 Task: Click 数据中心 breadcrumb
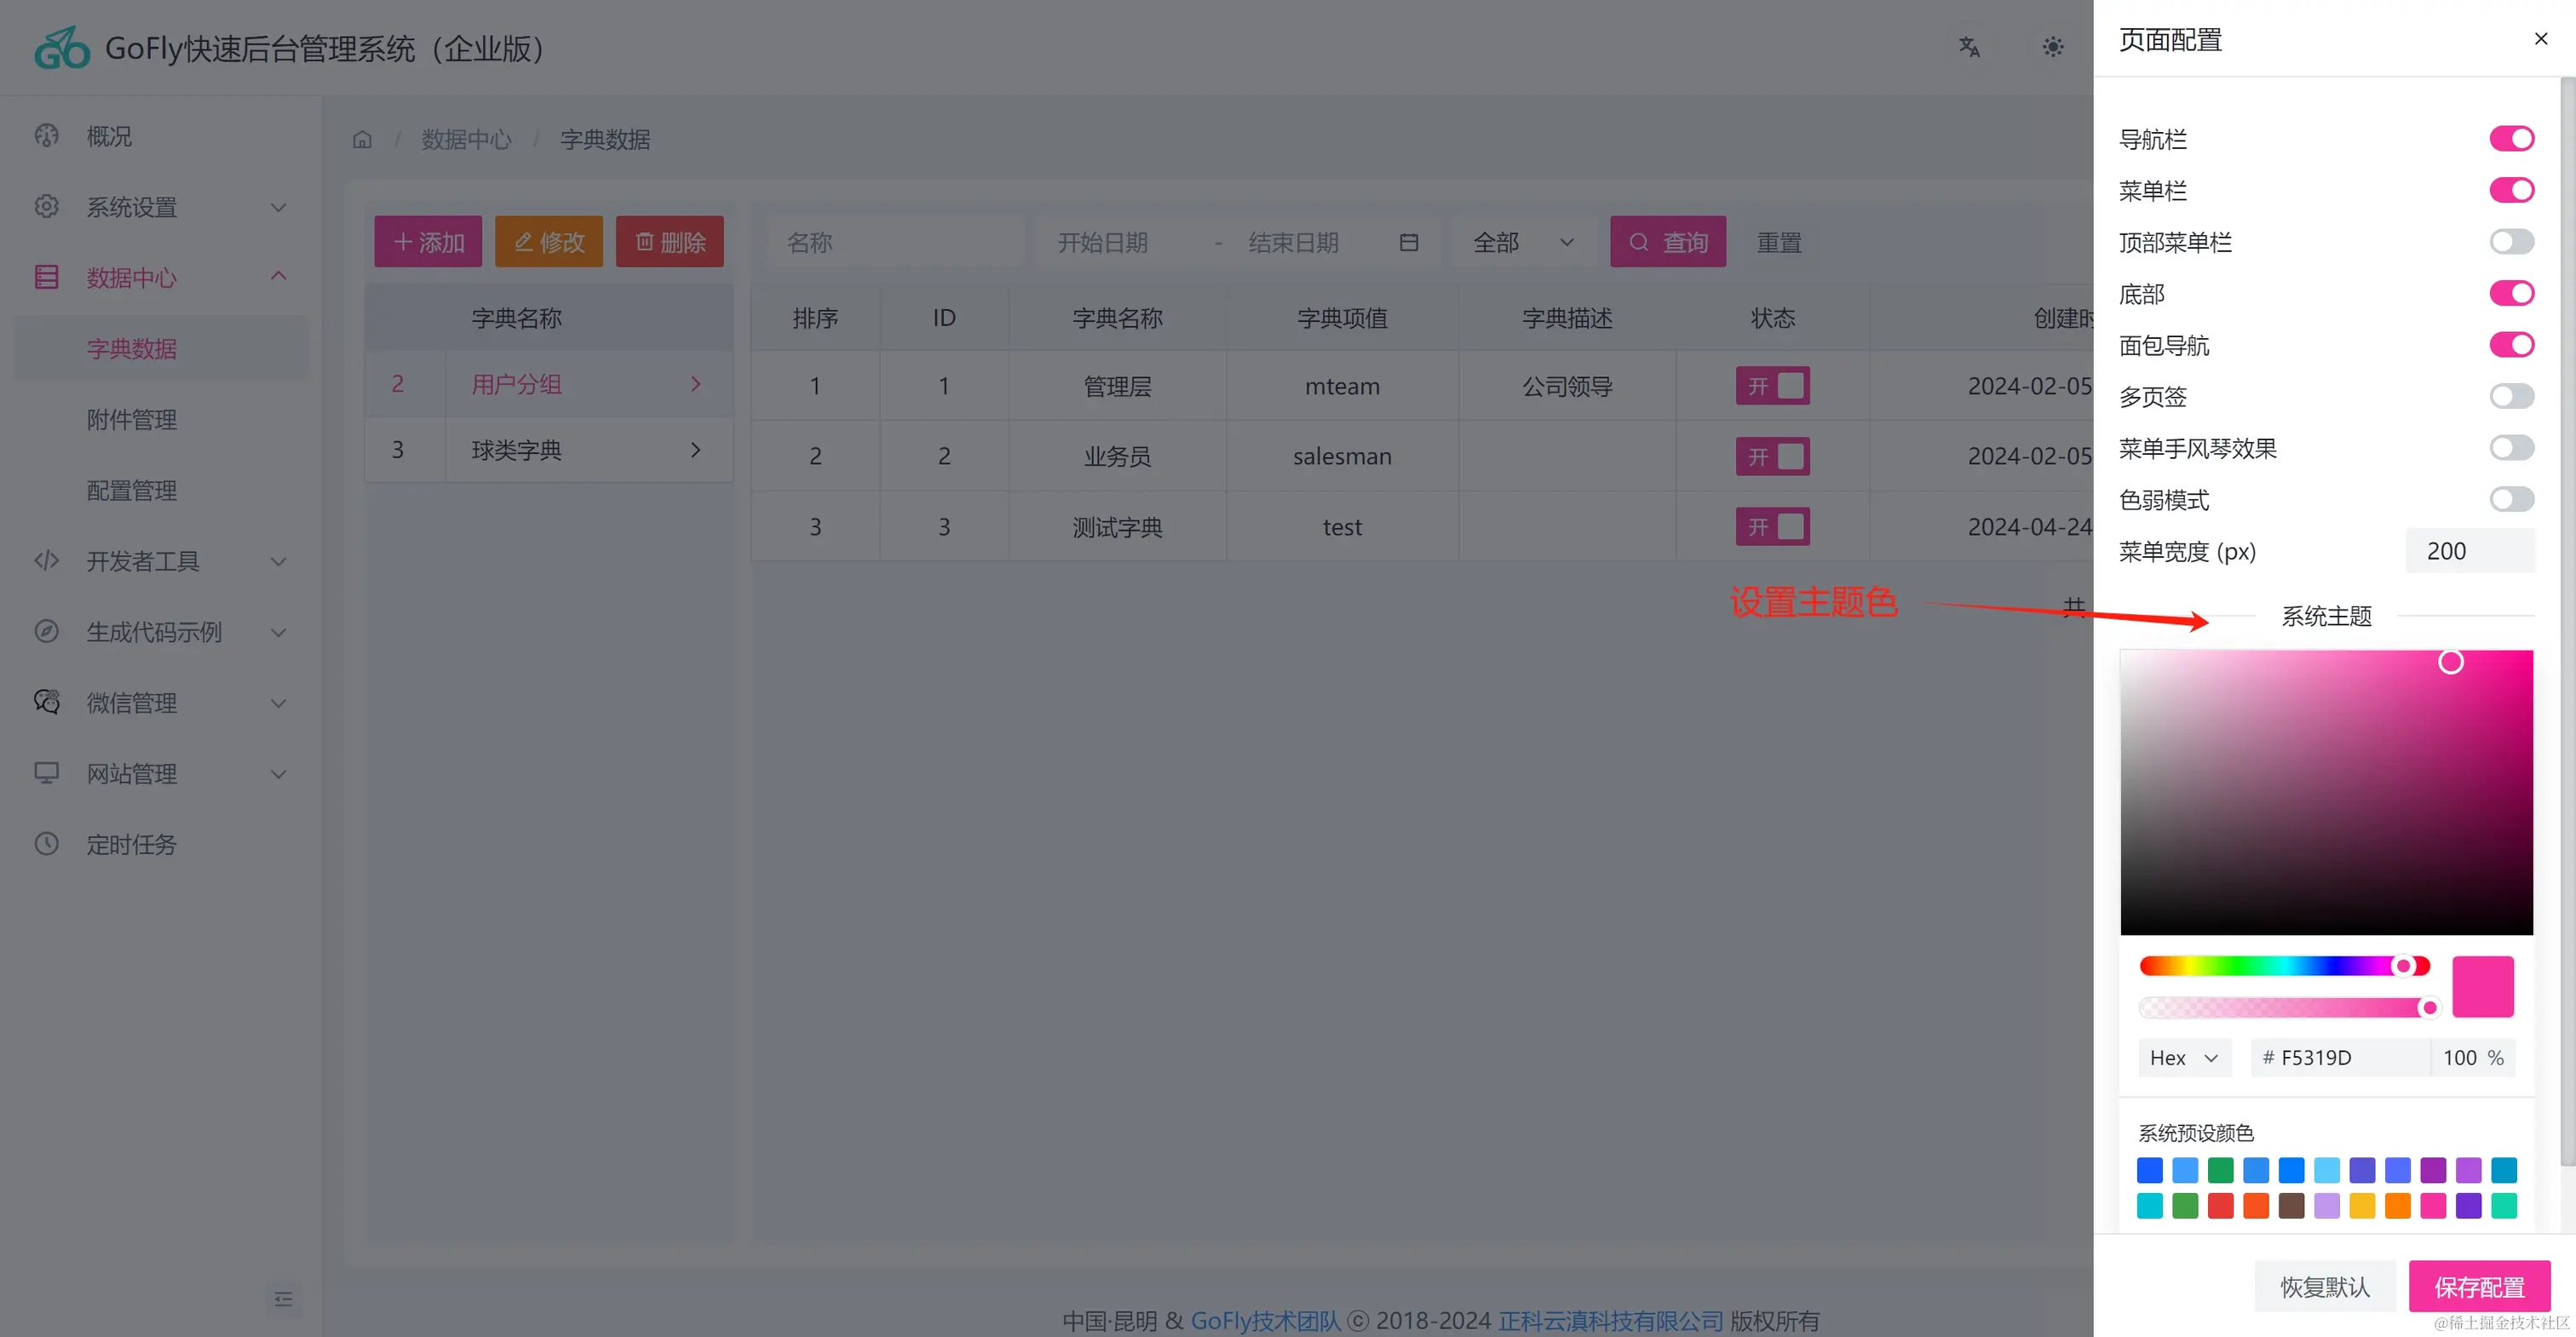pyautogui.click(x=466, y=140)
